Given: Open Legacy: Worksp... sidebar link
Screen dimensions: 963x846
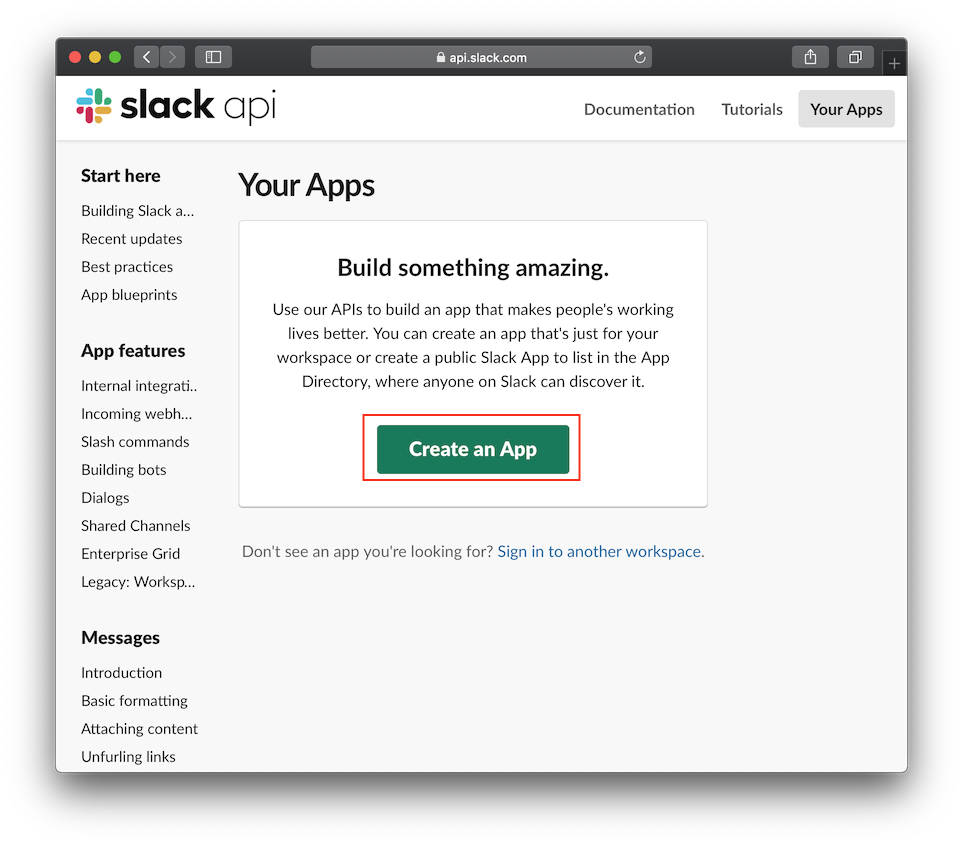Looking at the screenshot, I should coord(138,582).
